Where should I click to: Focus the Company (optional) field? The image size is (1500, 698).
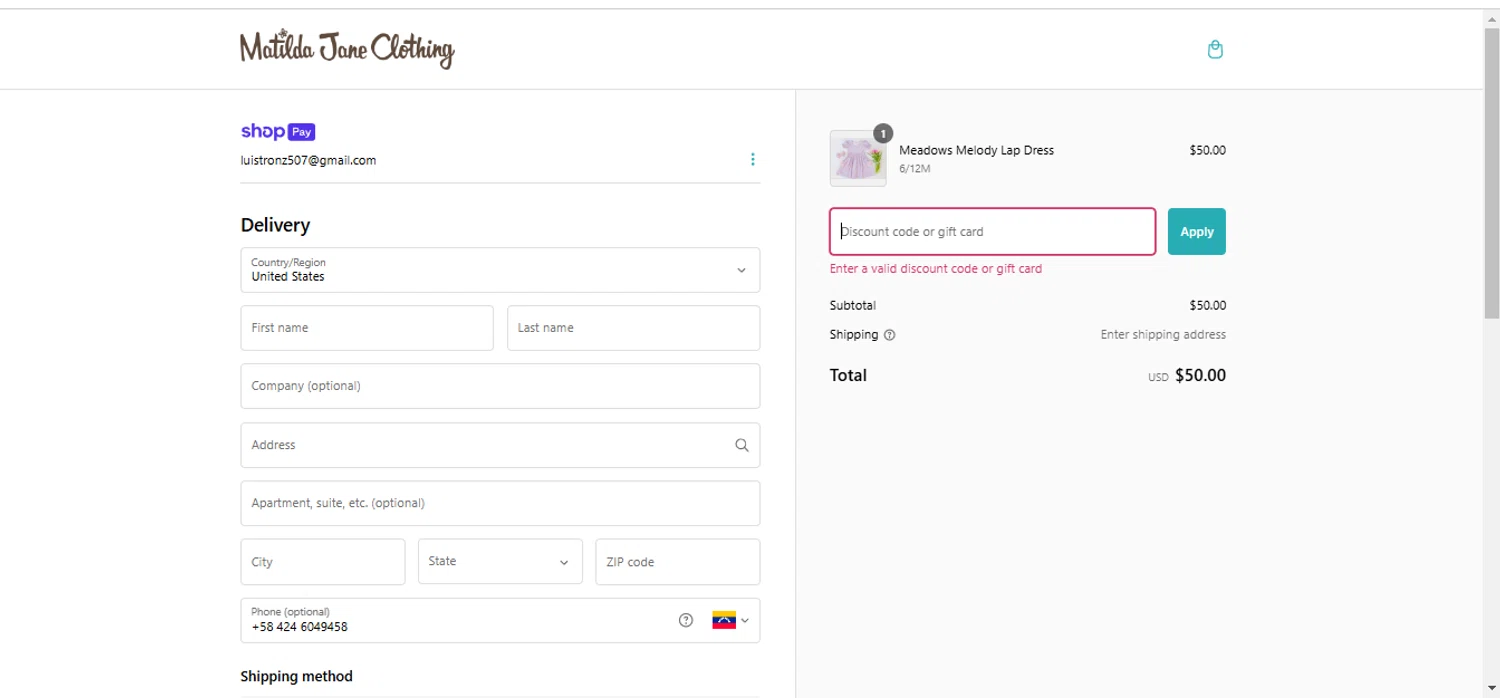pyautogui.click(x=500, y=386)
